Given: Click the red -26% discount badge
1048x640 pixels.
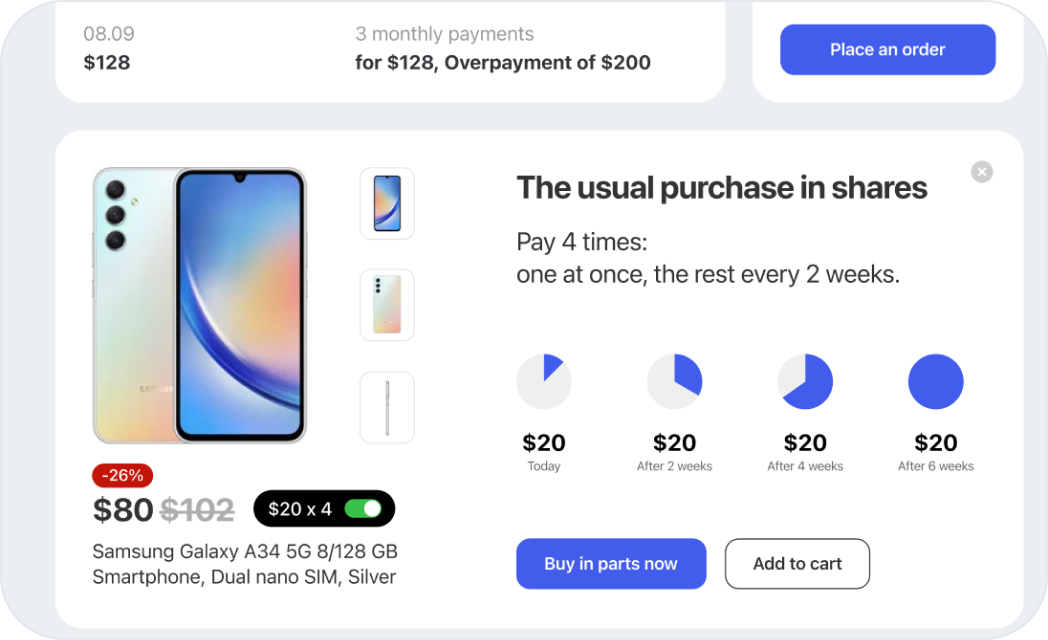Looking at the screenshot, I should click(x=122, y=476).
